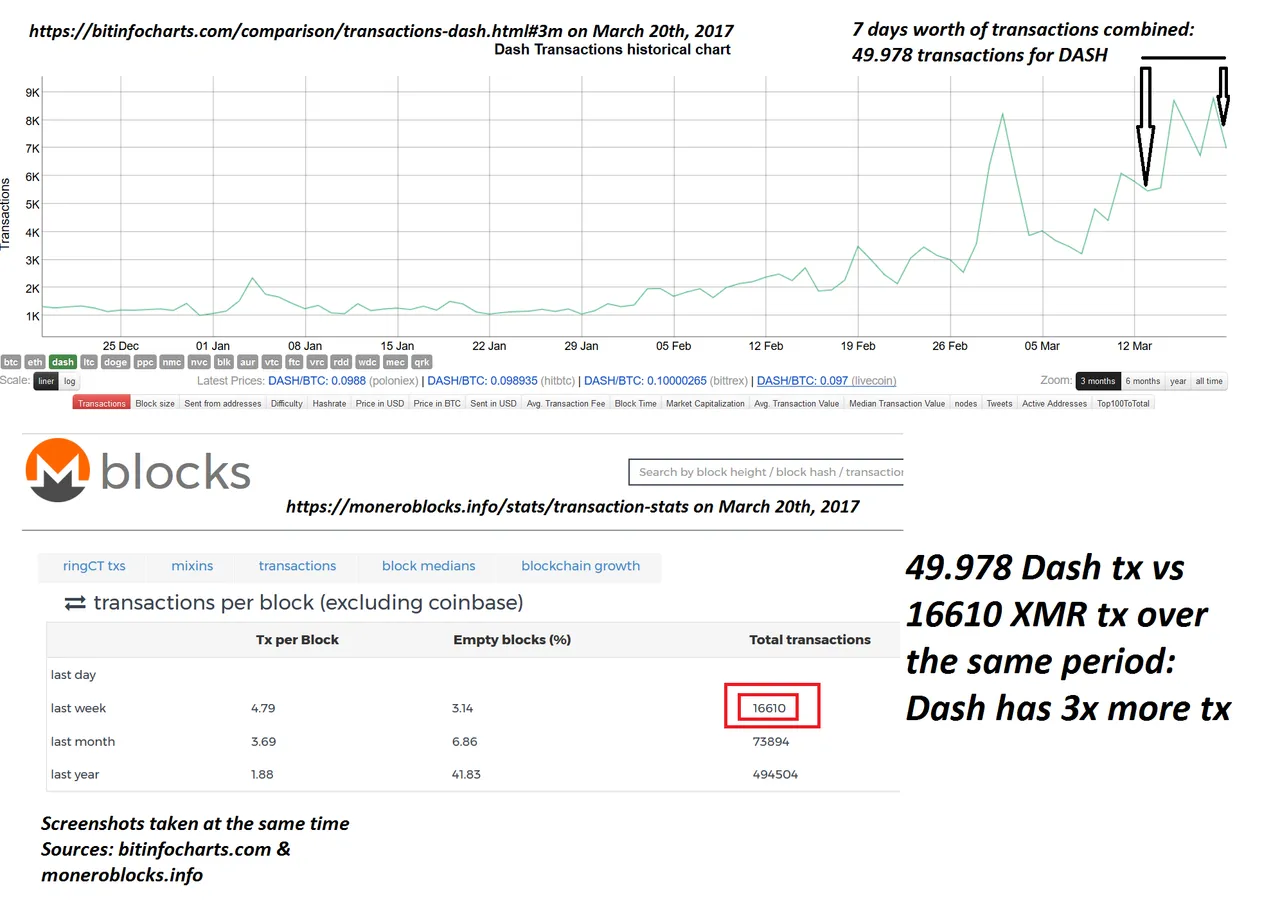This screenshot has height=903, width=1280.
Task: Open the Tweets chart tab
Action: click(999, 403)
